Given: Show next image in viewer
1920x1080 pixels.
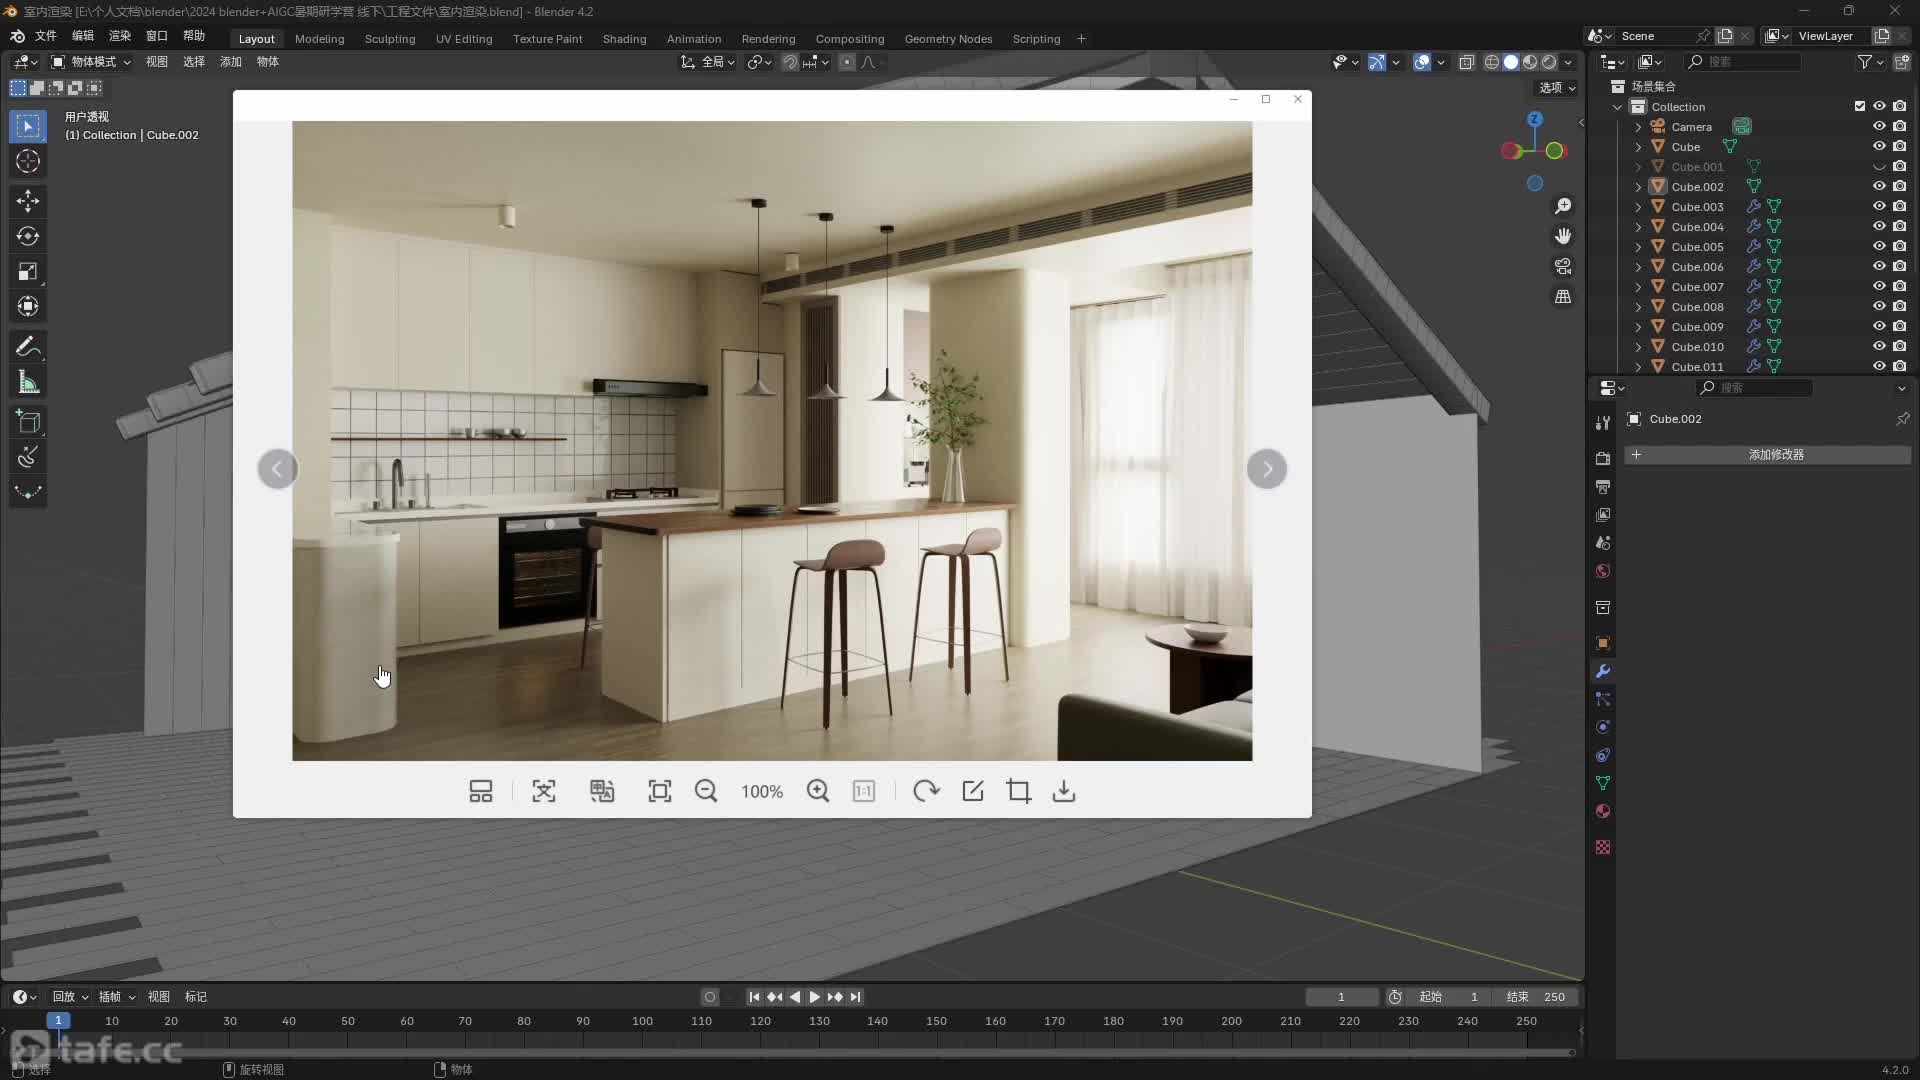Looking at the screenshot, I should click(x=1267, y=469).
